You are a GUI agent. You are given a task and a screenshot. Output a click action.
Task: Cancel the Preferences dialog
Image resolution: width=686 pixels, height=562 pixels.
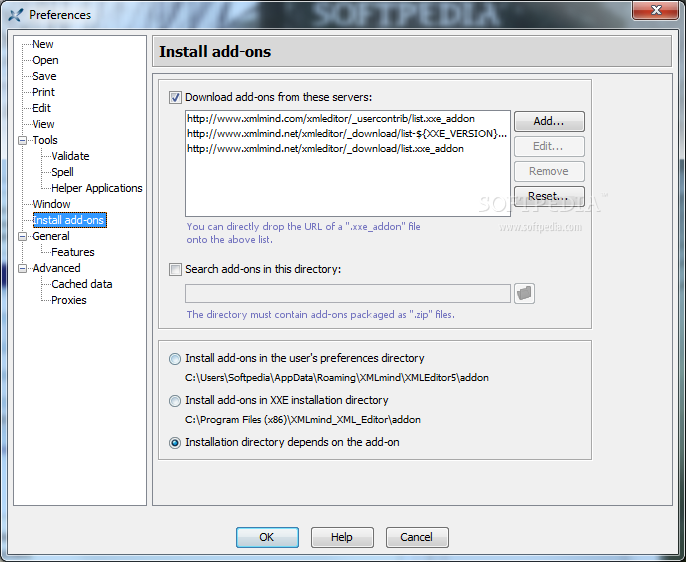tap(417, 537)
